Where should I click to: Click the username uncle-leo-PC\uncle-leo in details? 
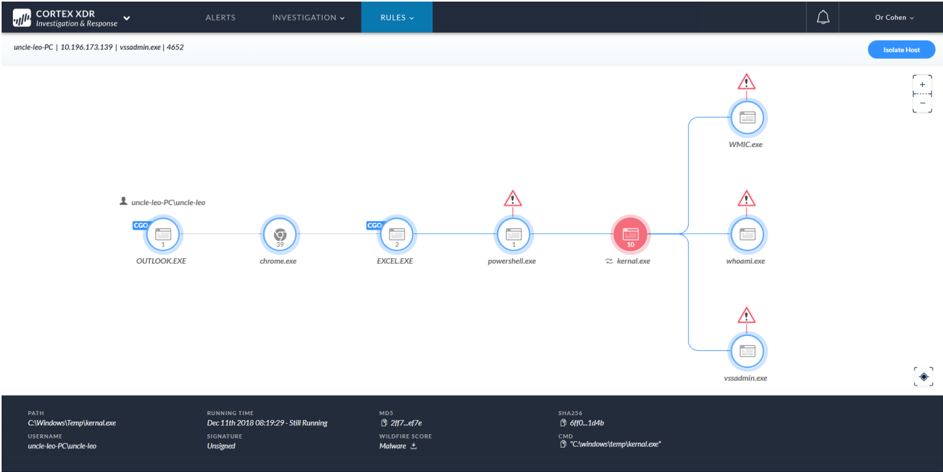coord(62,446)
